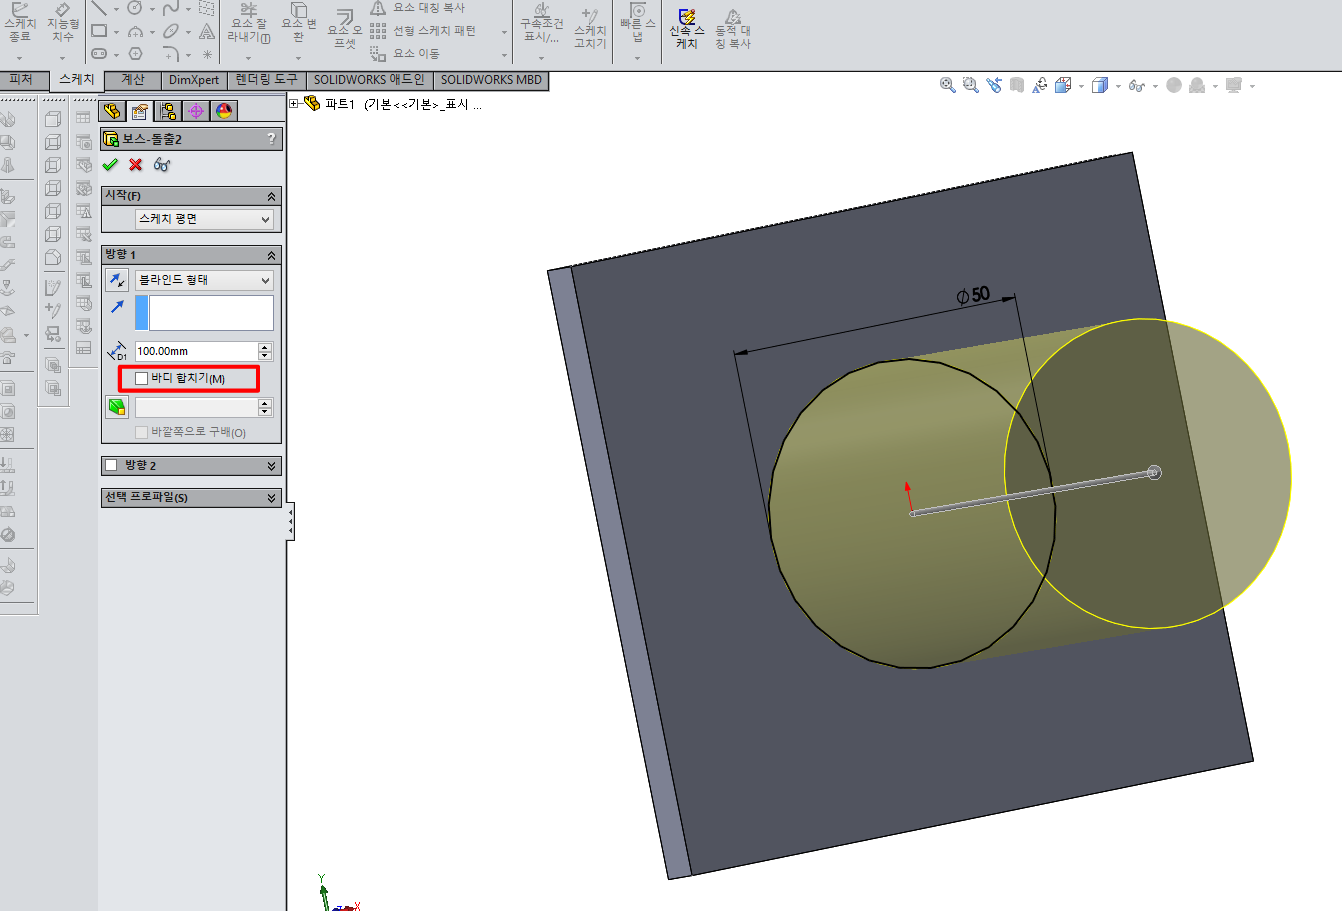Viewport: 1342px width, 911px height.
Task: Open the DimXpertManager crosshair tab icon
Action: [x=196, y=111]
